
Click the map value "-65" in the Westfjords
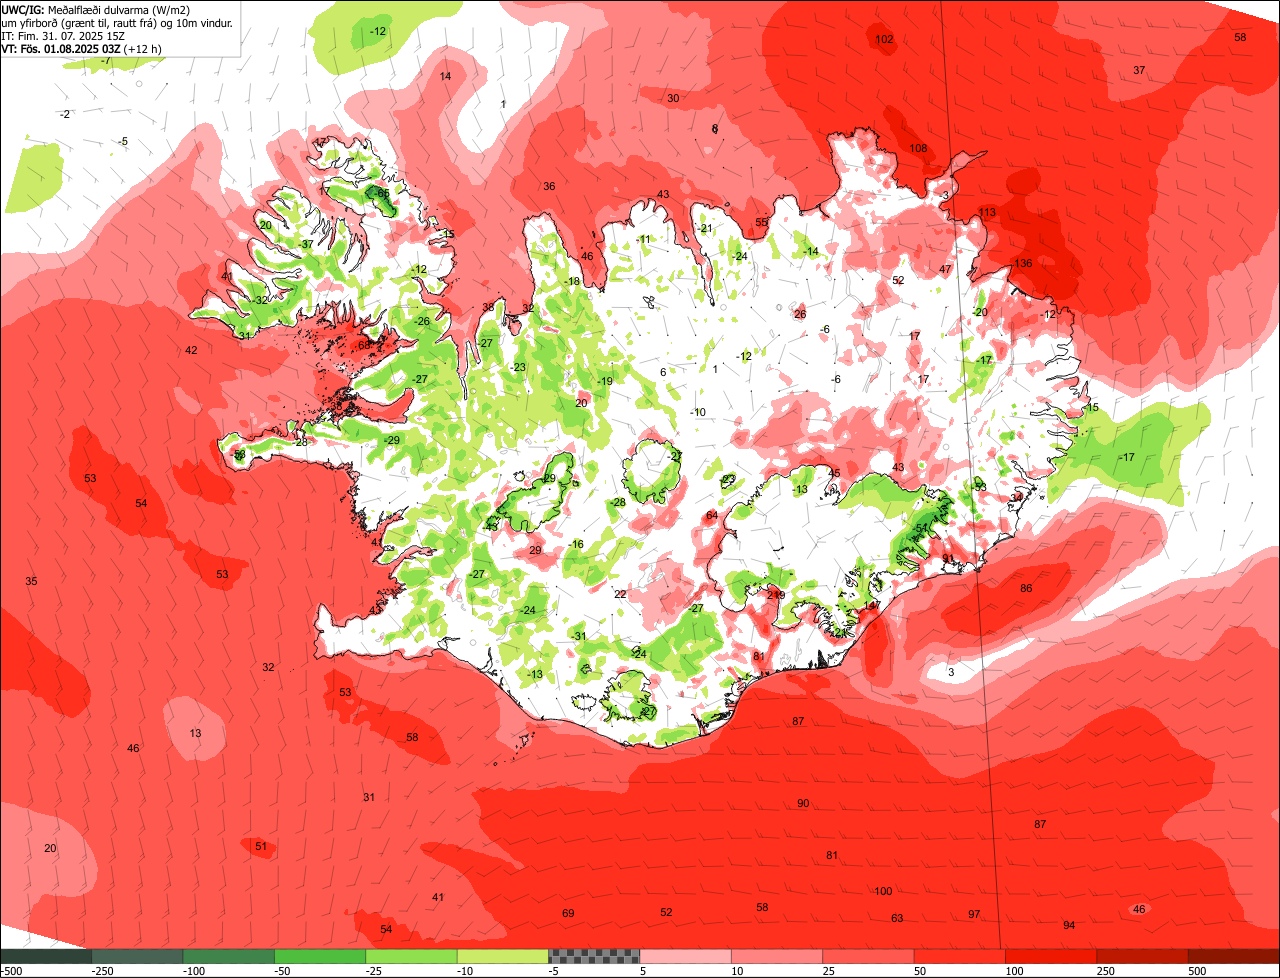(x=381, y=192)
